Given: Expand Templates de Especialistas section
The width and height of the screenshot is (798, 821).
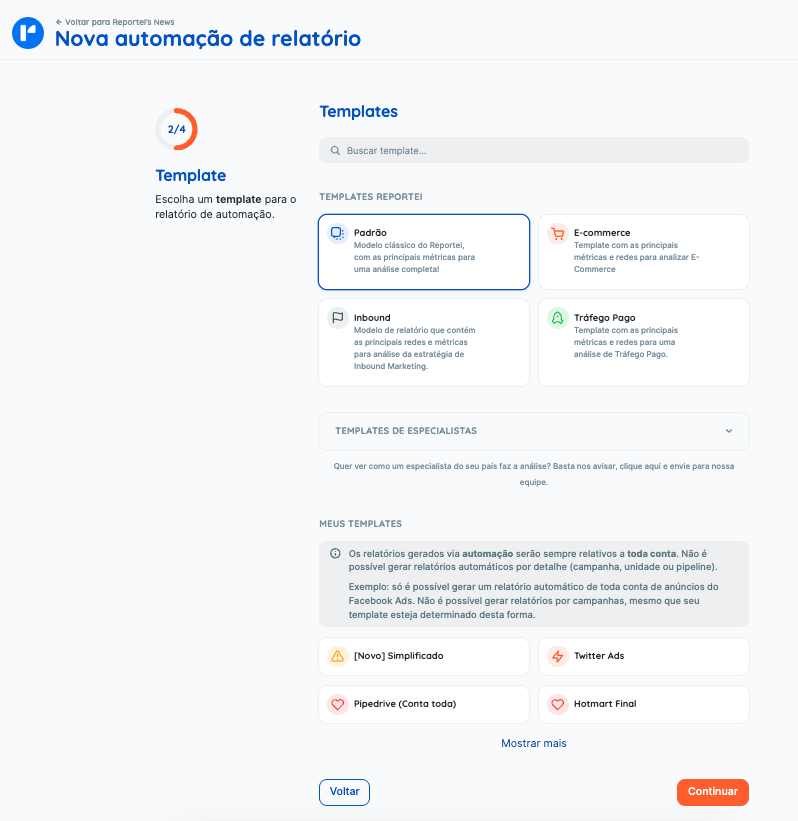Looking at the screenshot, I should (534, 431).
